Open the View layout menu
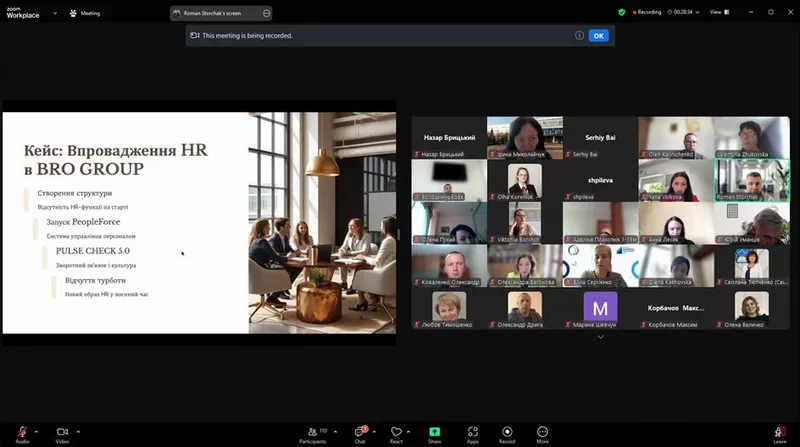Image resolution: width=800 pixels, height=447 pixels. click(719, 12)
